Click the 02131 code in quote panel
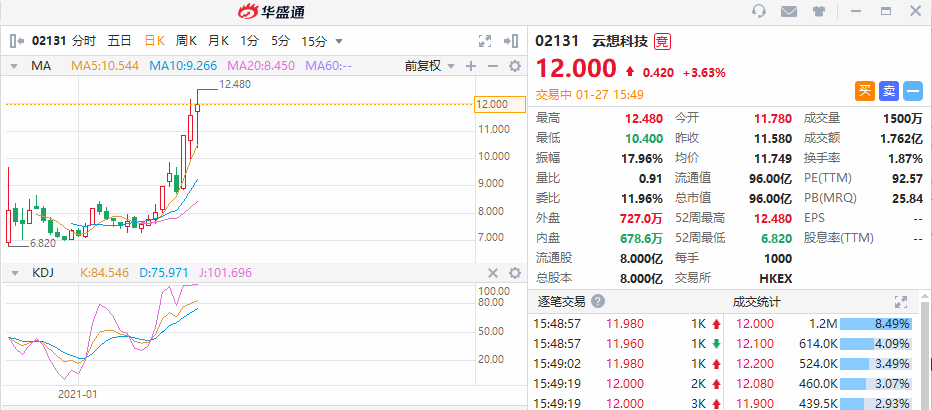 pos(557,41)
